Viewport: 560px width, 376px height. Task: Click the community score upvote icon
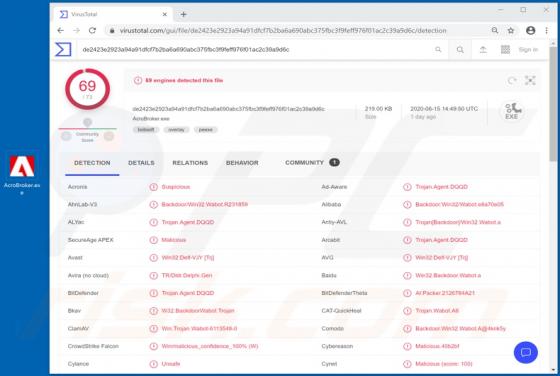coord(109,136)
